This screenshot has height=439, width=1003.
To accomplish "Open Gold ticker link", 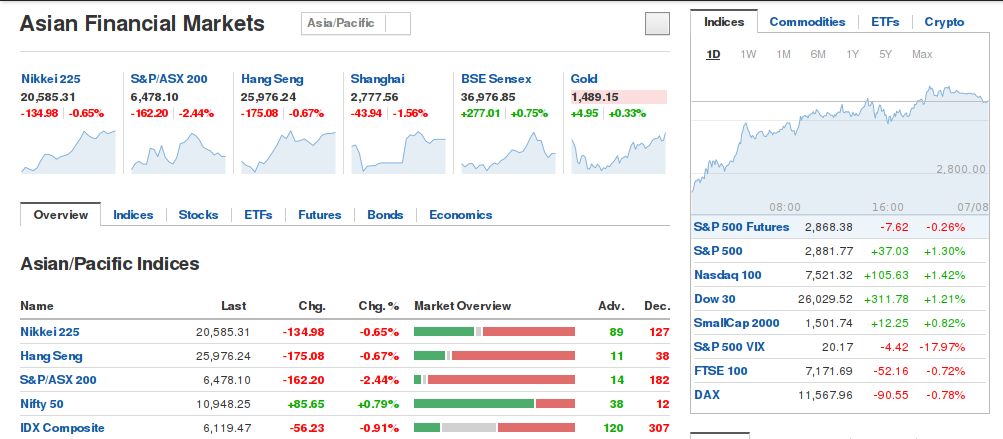I will coord(584,79).
